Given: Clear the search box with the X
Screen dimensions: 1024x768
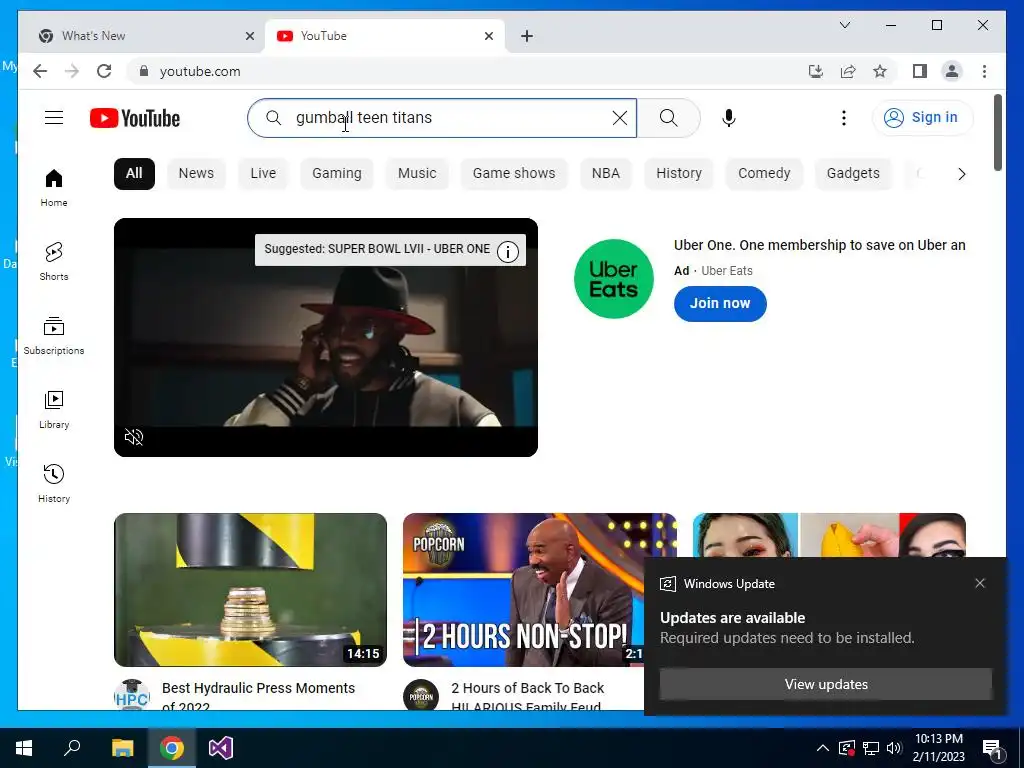Looking at the screenshot, I should (620, 118).
